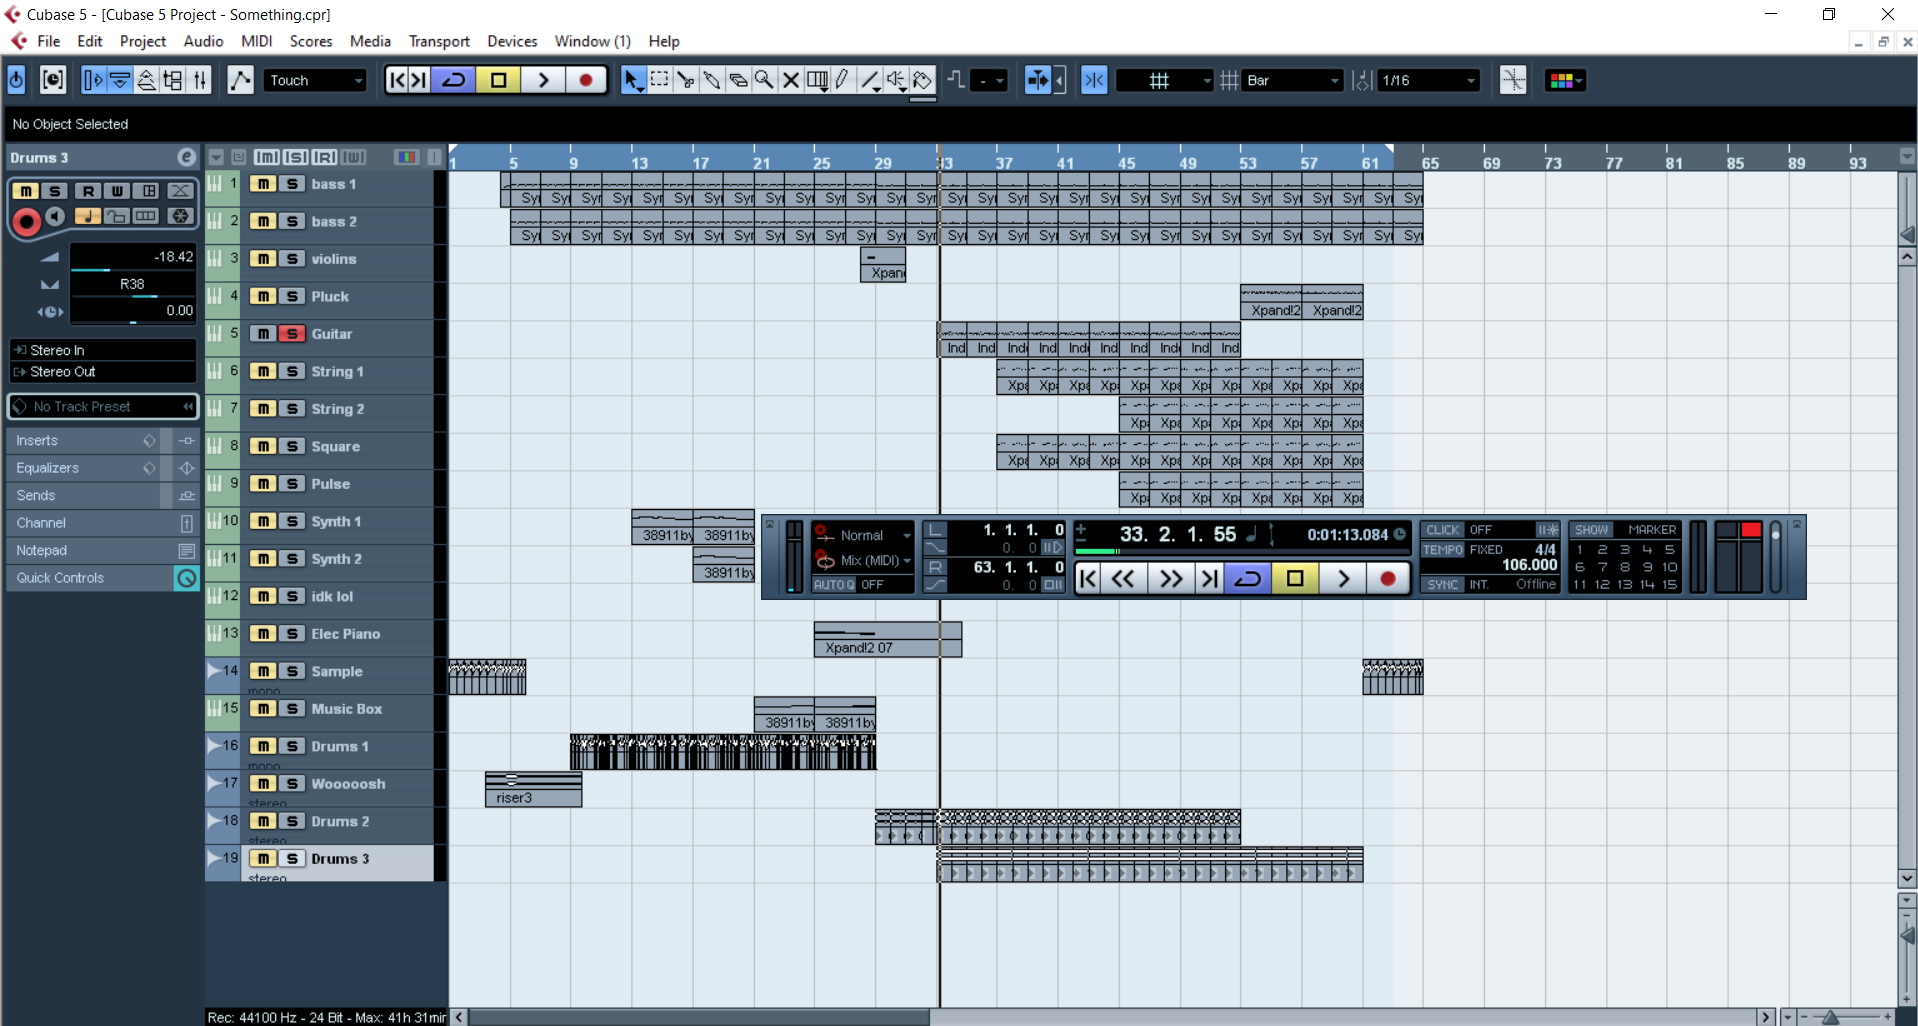
Task: Click the Show Event Infoline icon
Action: [x=120, y=80]
